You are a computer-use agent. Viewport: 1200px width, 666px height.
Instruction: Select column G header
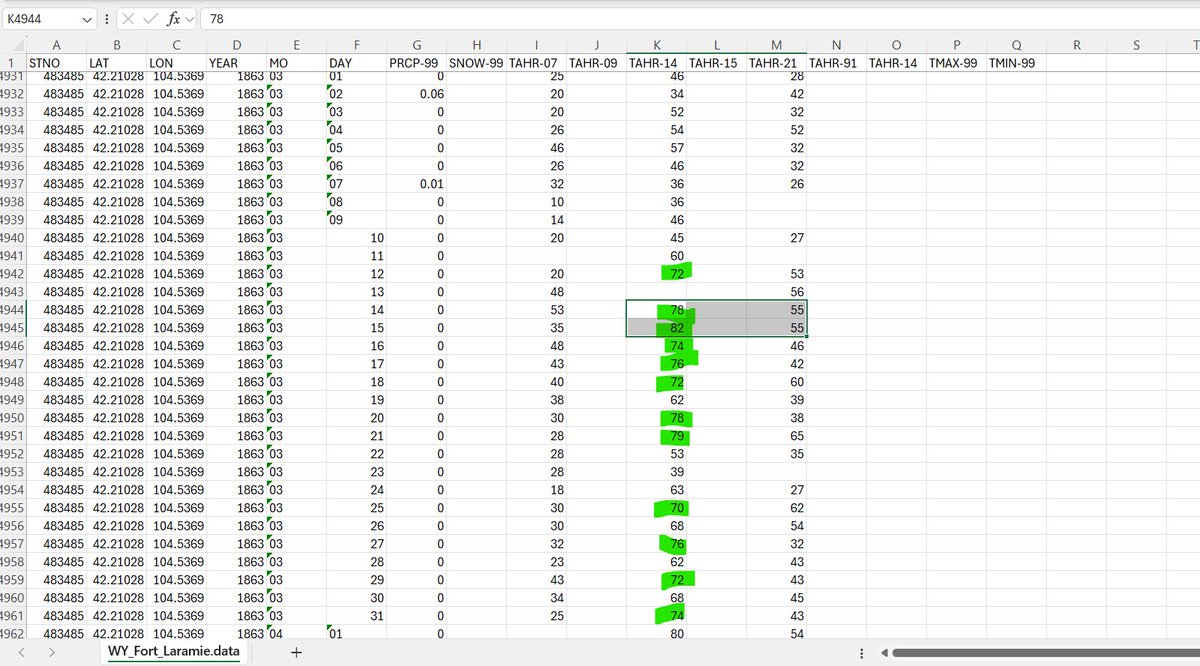tap(416, 45)
